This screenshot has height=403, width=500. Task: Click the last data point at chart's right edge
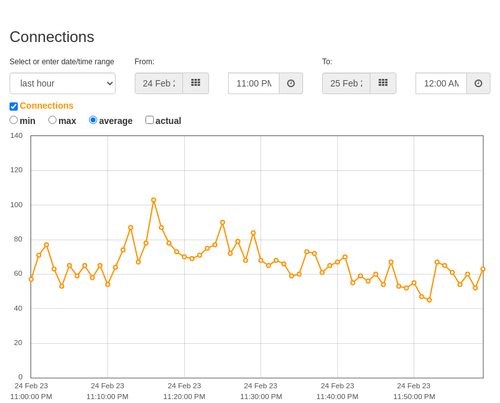[483, 269]
